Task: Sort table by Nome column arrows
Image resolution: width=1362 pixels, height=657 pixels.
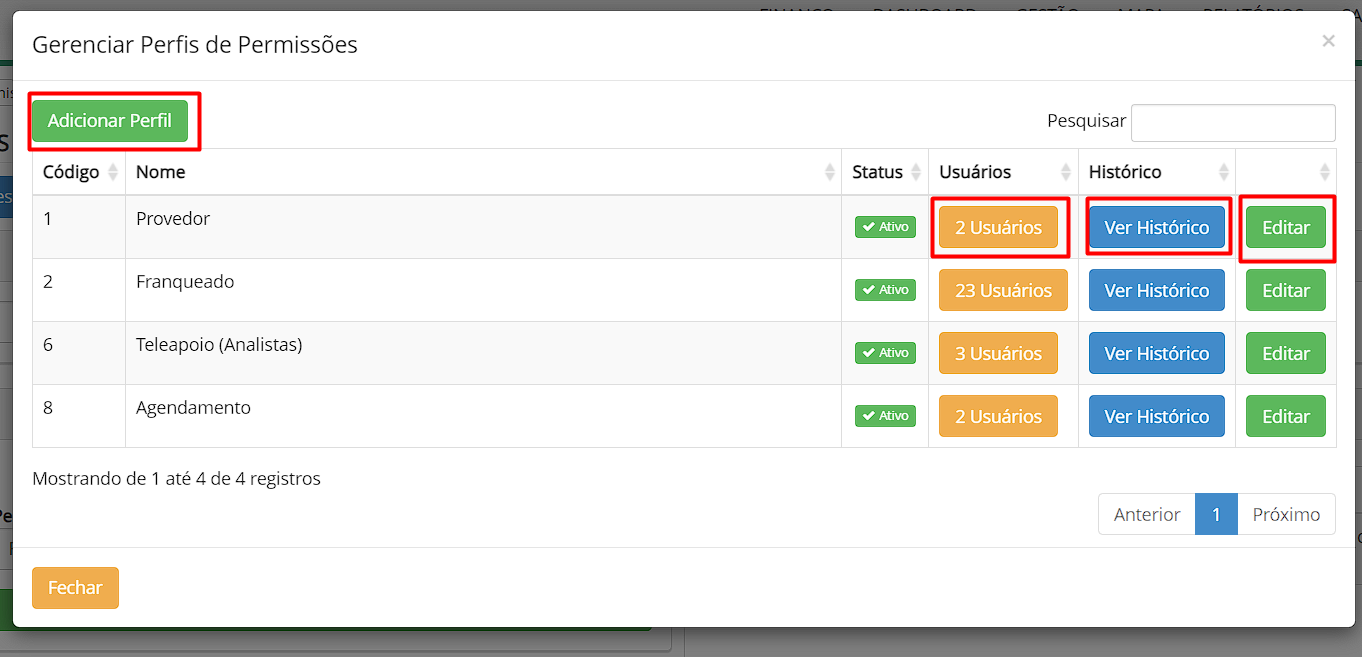Action: point(829,172)
